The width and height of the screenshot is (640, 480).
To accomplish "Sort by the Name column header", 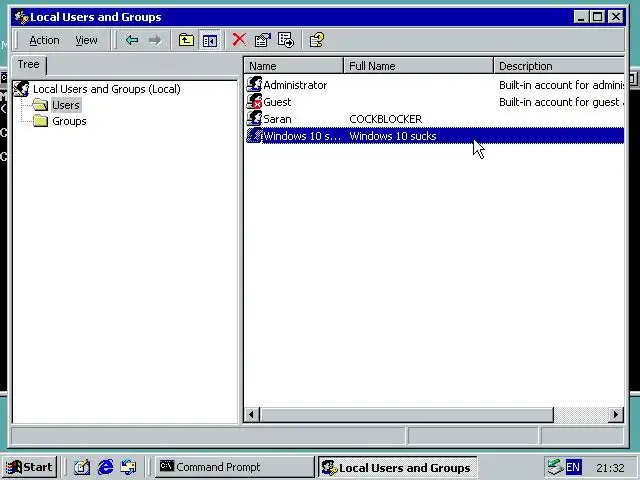I will pos(293,66).
